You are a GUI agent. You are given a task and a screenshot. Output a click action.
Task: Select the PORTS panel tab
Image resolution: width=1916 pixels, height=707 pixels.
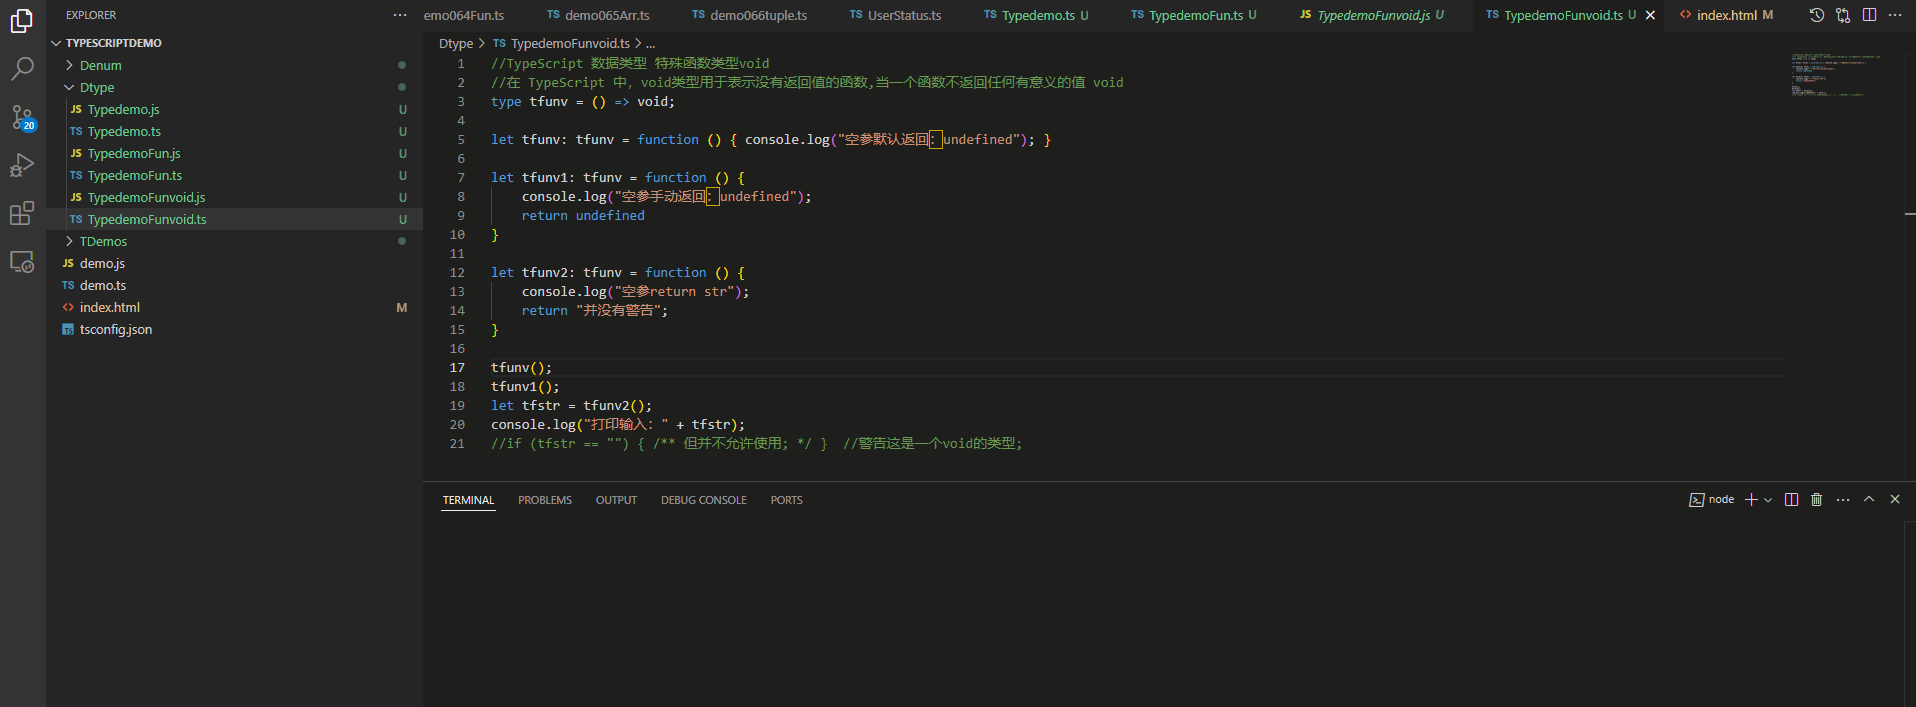tap(787, 500)
